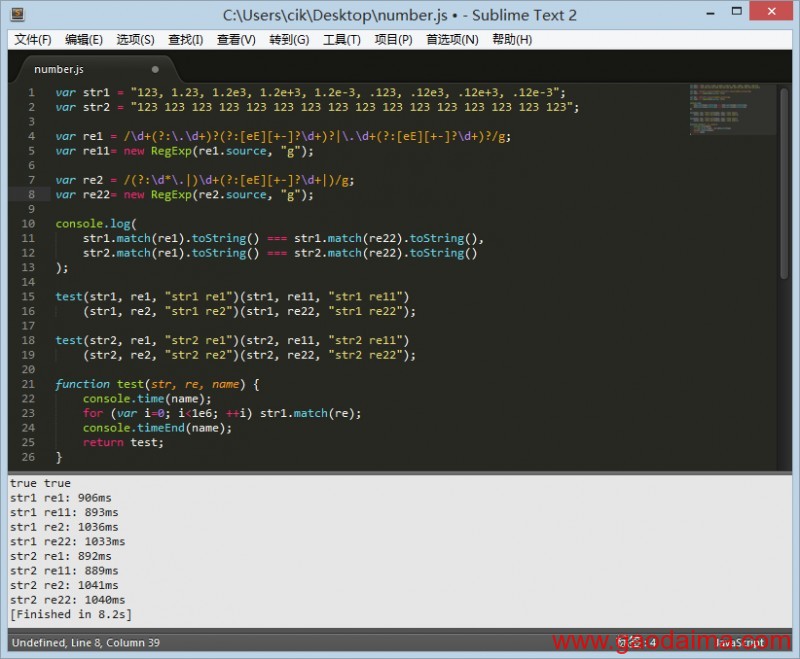Click output 'str1 re2: 1036ms'
The image size is (800, 659).
click(64, 527)
